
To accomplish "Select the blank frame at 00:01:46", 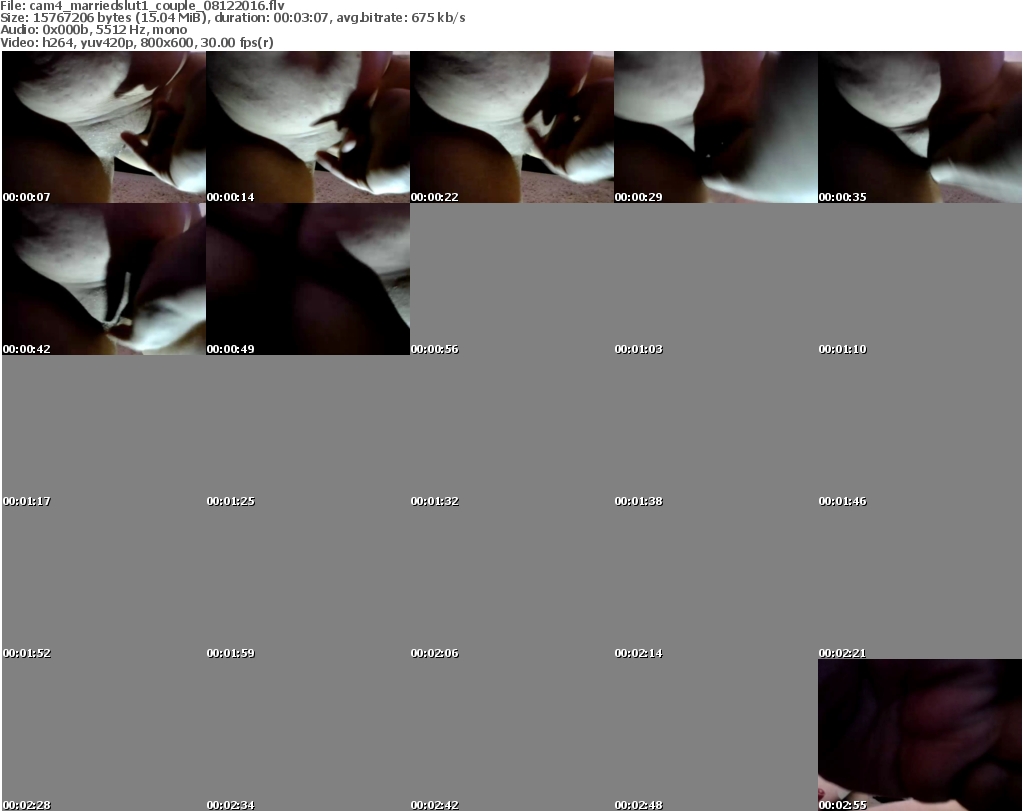I will (x=920, y=431).
